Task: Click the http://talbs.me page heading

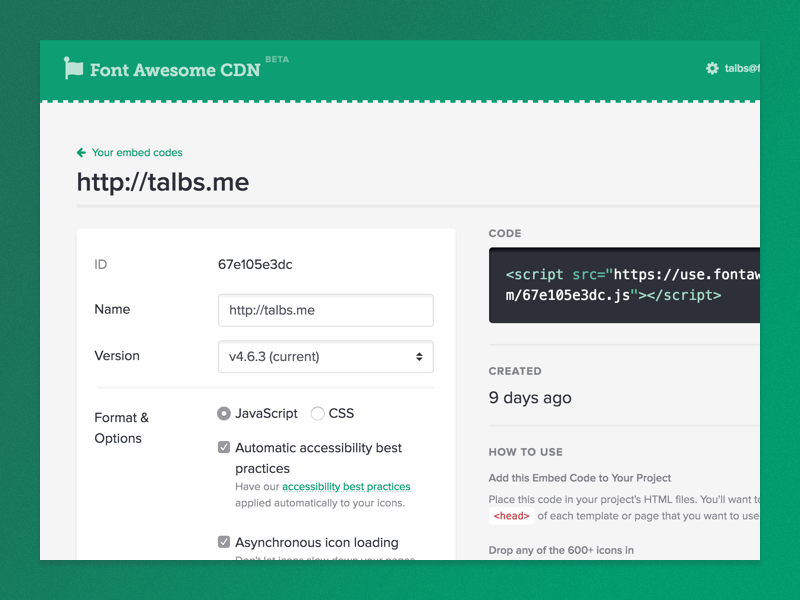Action: coord(163,182)
